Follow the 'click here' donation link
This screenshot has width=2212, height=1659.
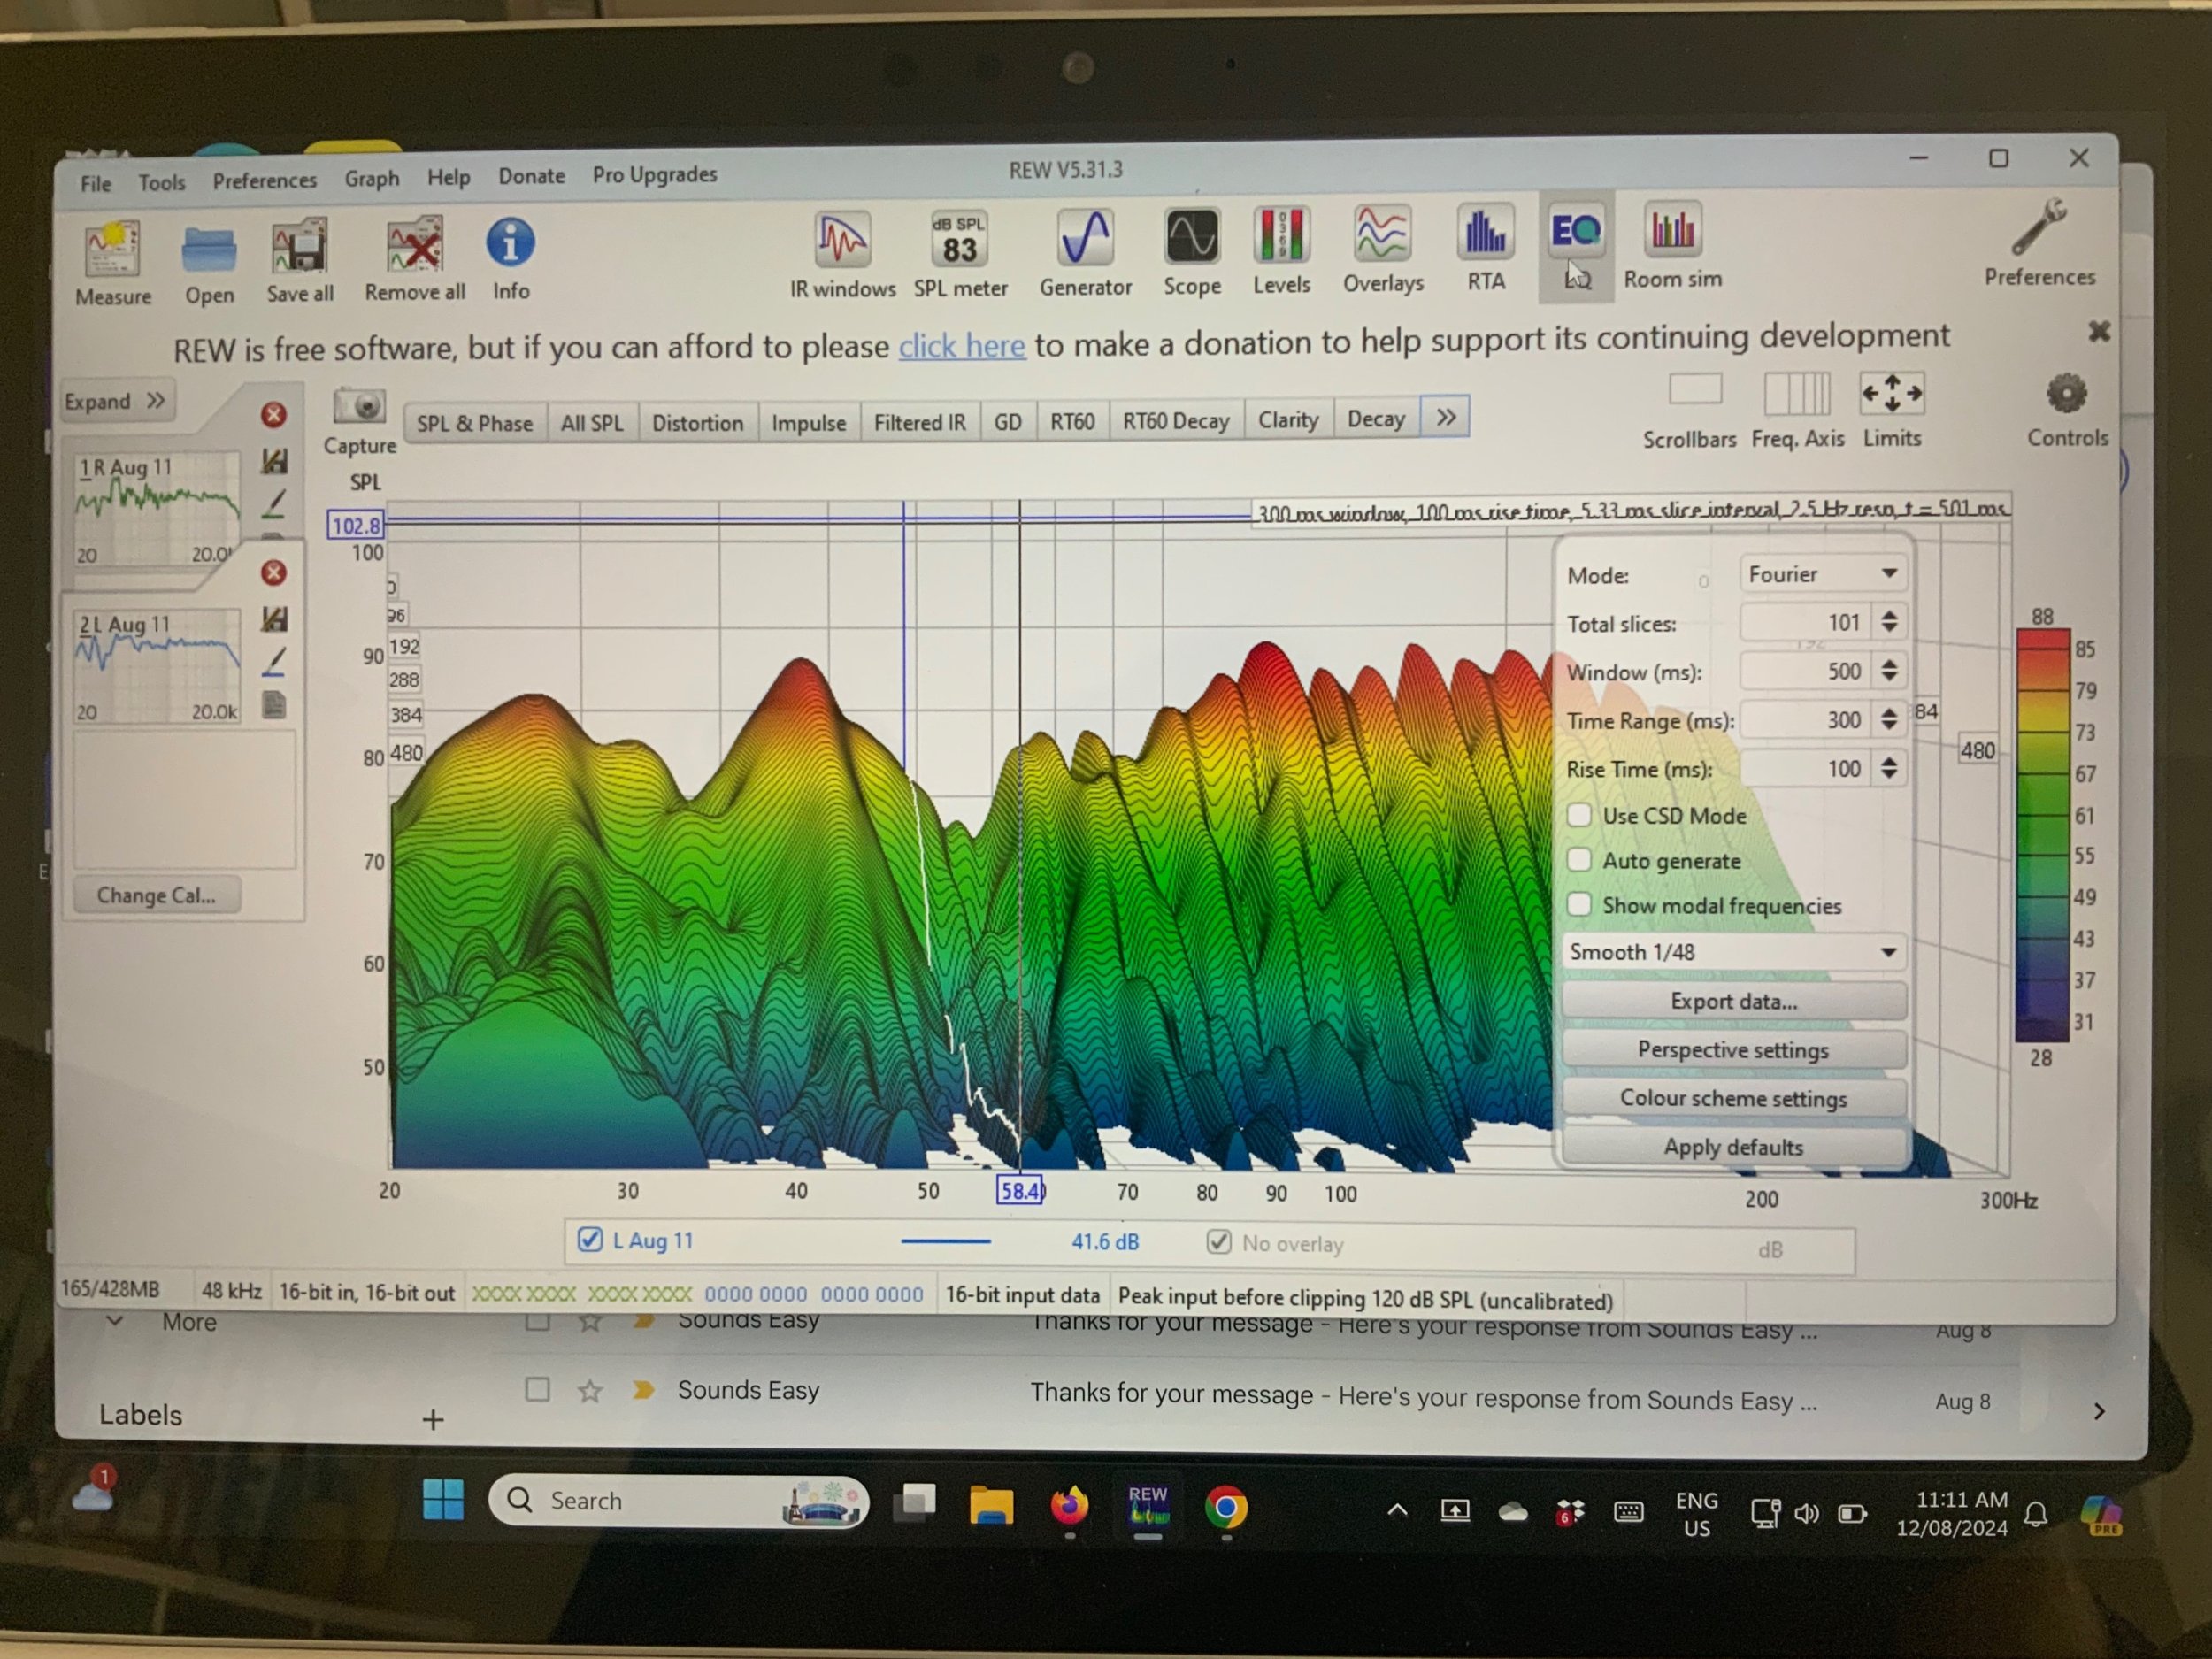(961, 346)
